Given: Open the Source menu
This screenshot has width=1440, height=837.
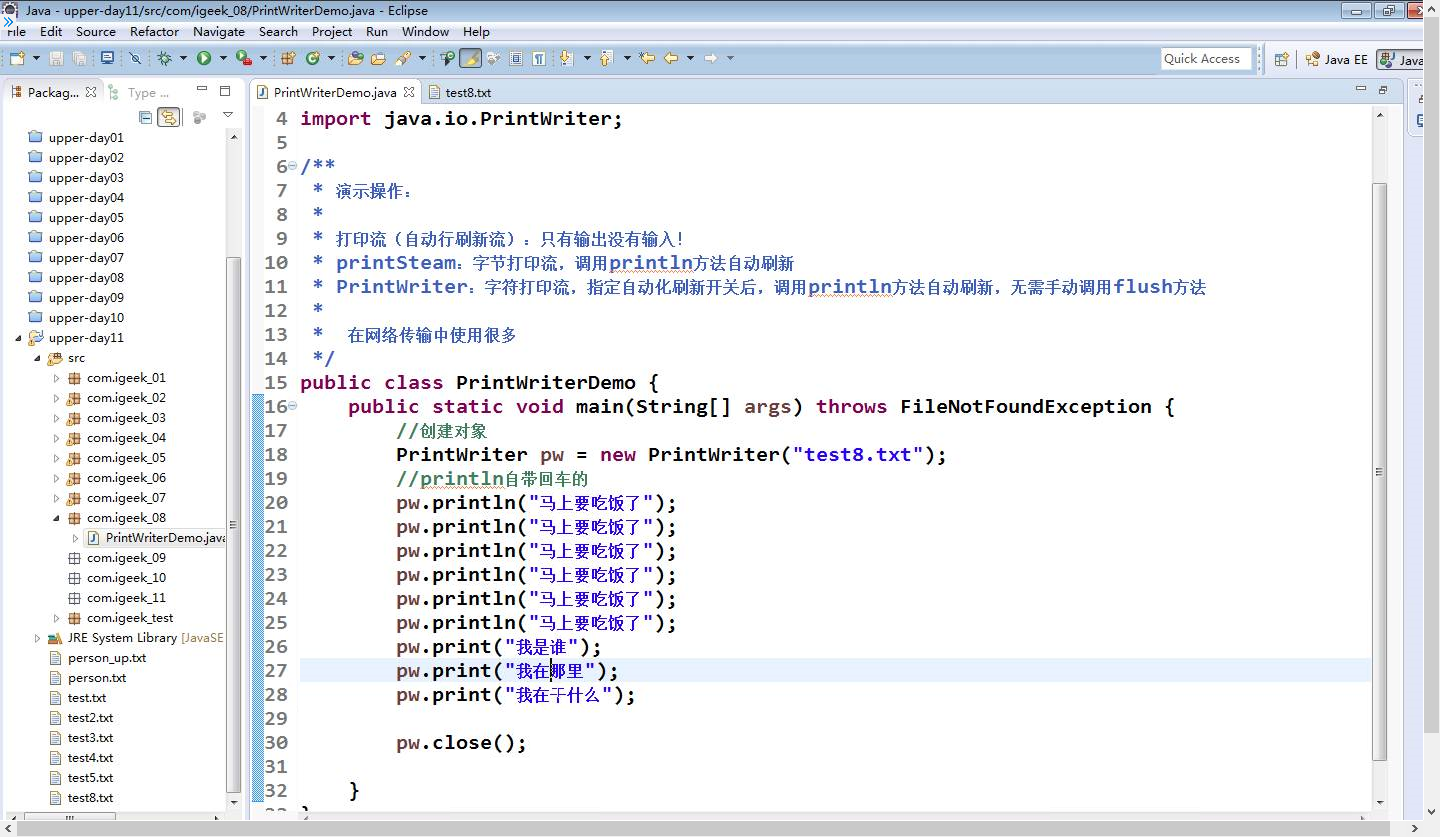Looking at the screenshot, I should 96,31.
